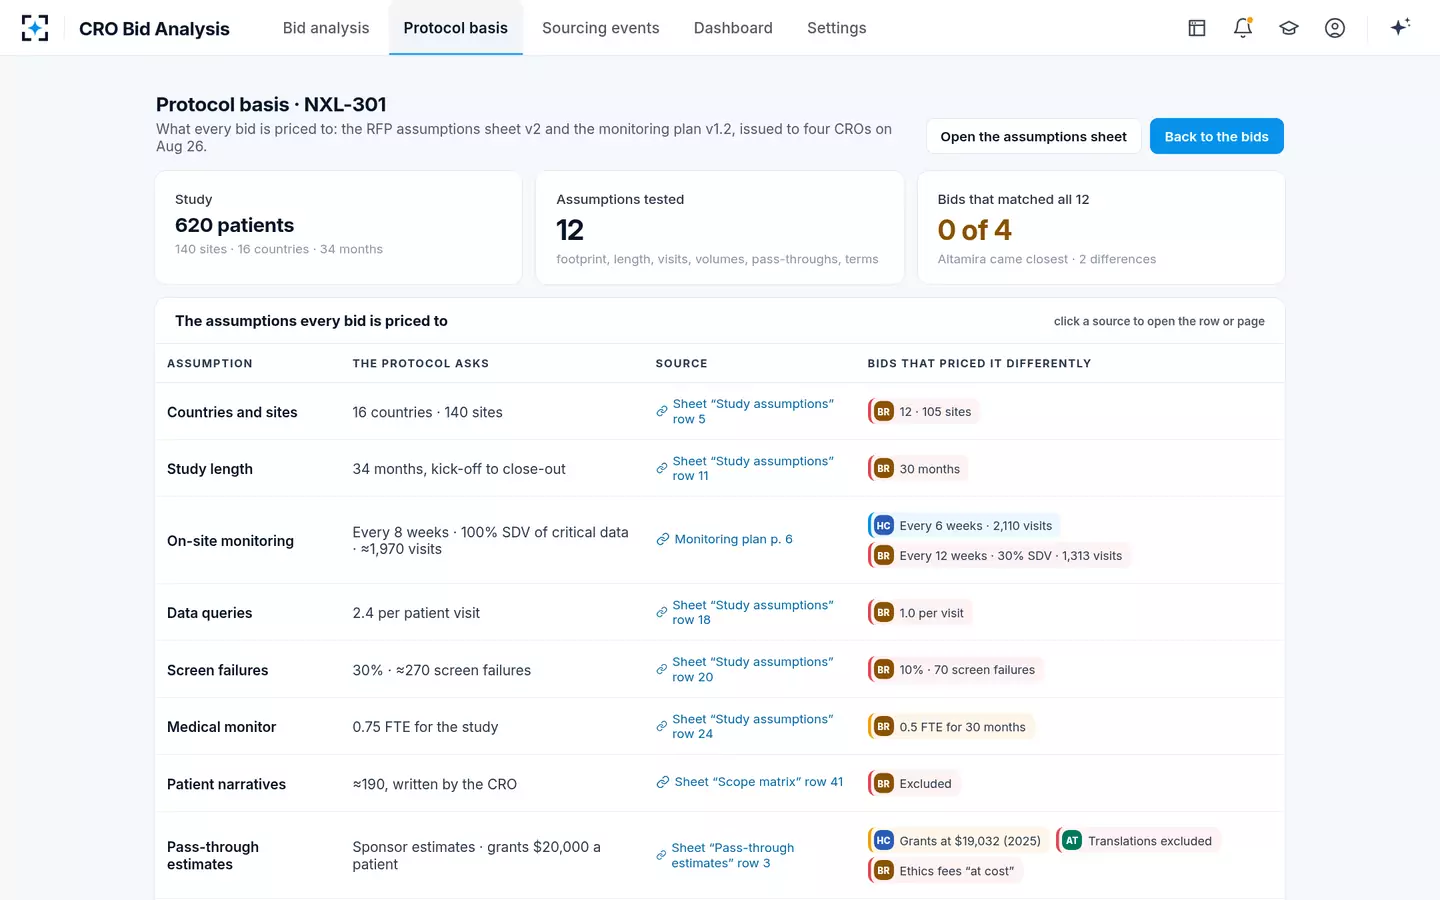Image resolution: width=1440 pixels, height=900 pixels.
Task: Click the BR badge beside 30 months
Action: 884,469
